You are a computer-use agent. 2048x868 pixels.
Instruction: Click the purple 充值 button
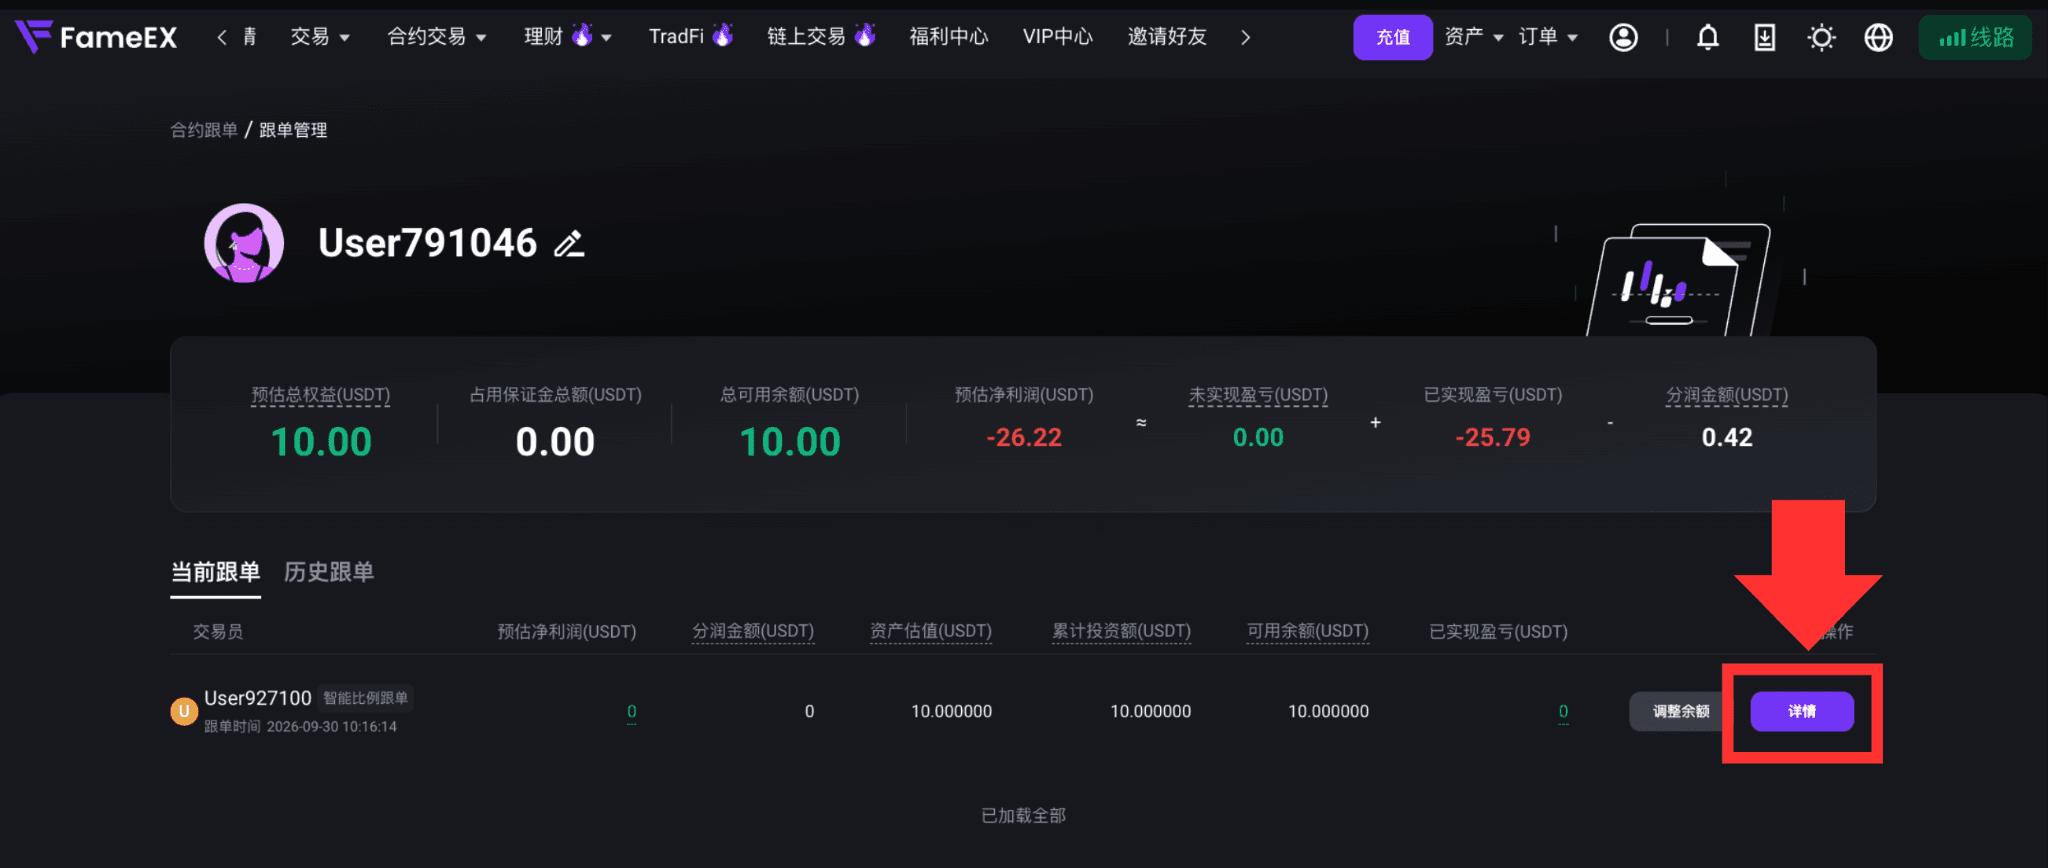point(1393,38)
